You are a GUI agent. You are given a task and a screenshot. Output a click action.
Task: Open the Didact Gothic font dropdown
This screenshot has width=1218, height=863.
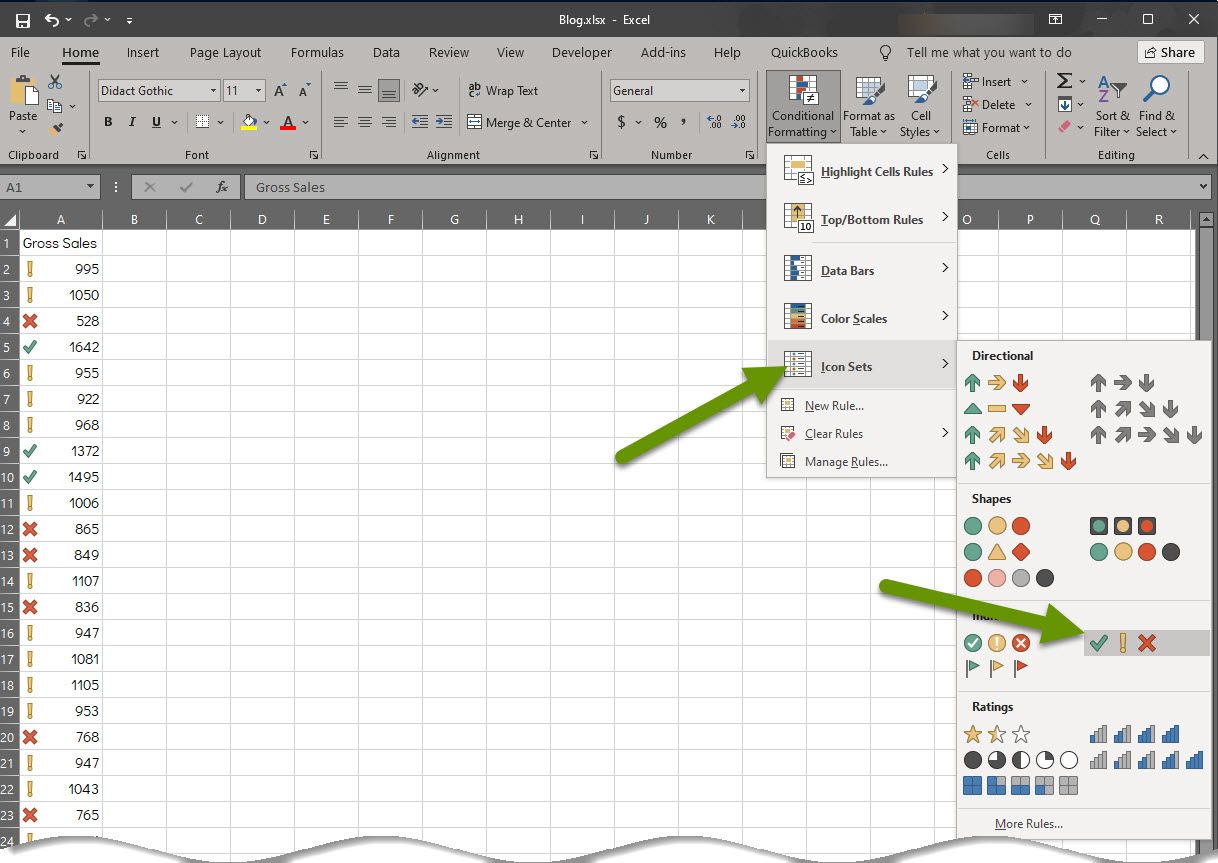pyautogui.click(x=213, y=90)
